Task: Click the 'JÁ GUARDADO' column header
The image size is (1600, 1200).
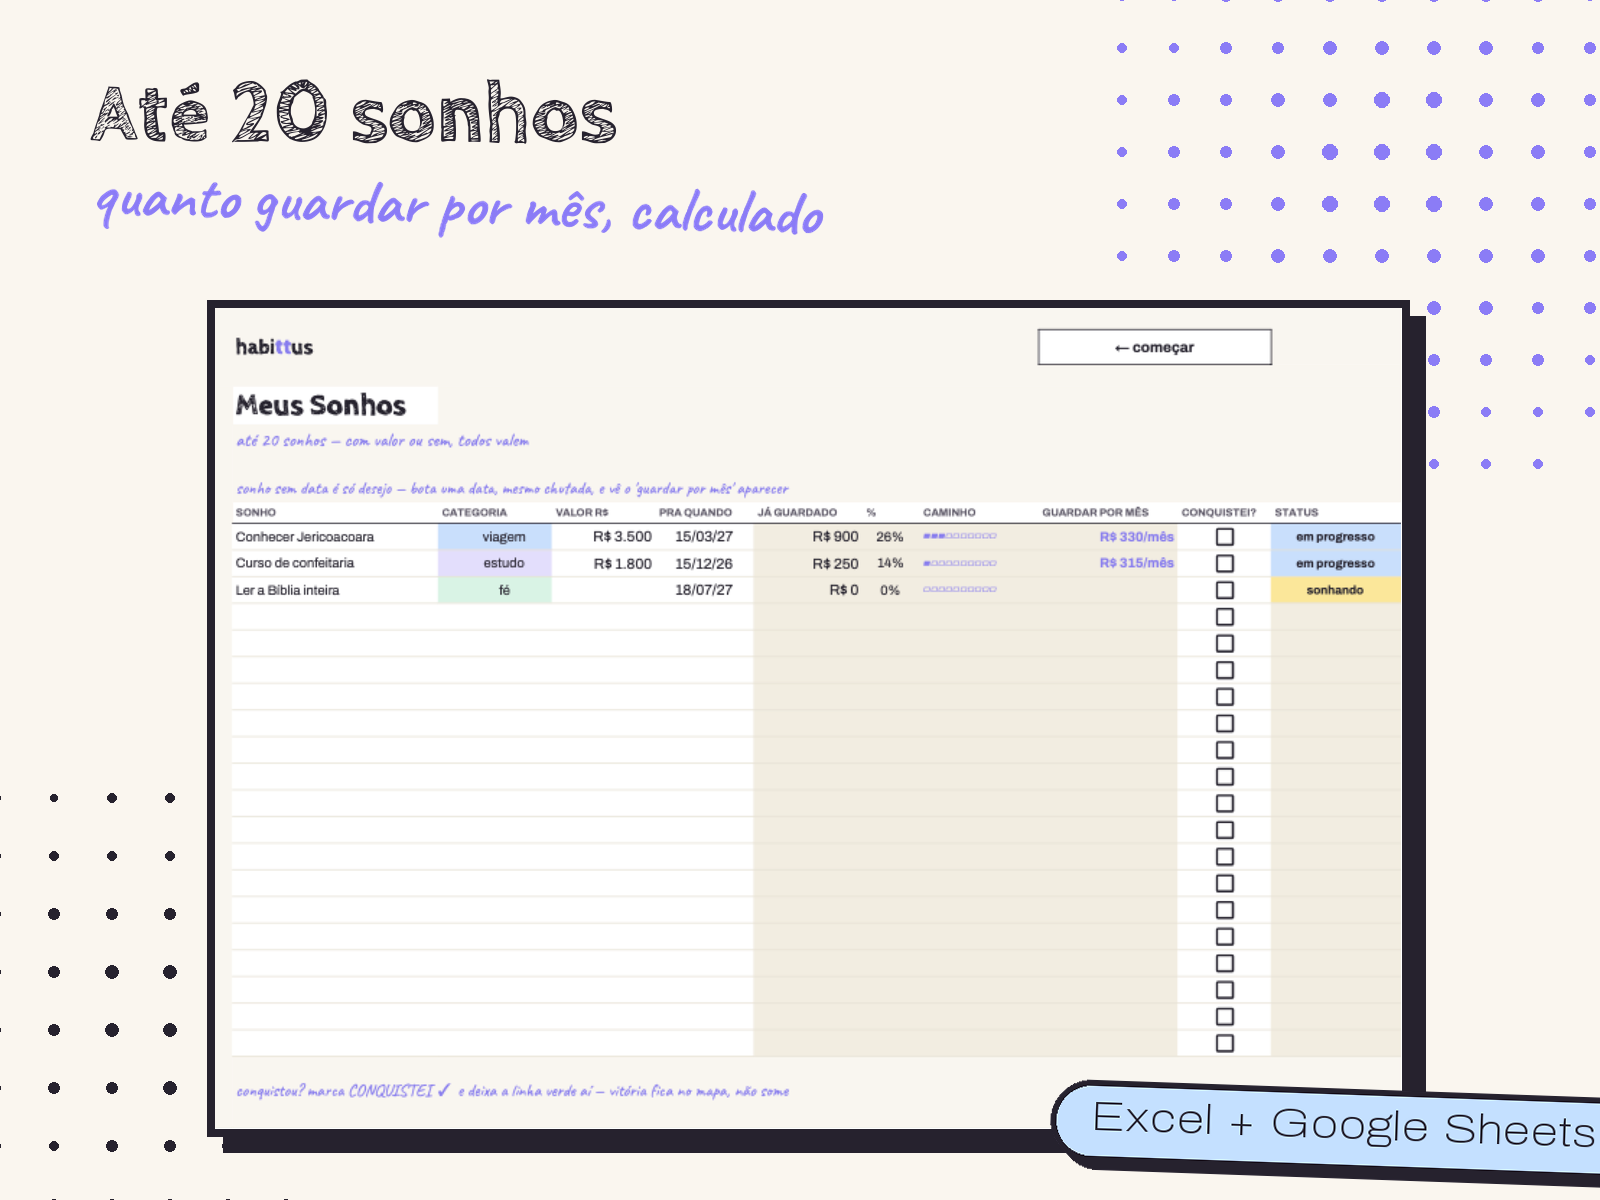Action: tap(797, 512)
